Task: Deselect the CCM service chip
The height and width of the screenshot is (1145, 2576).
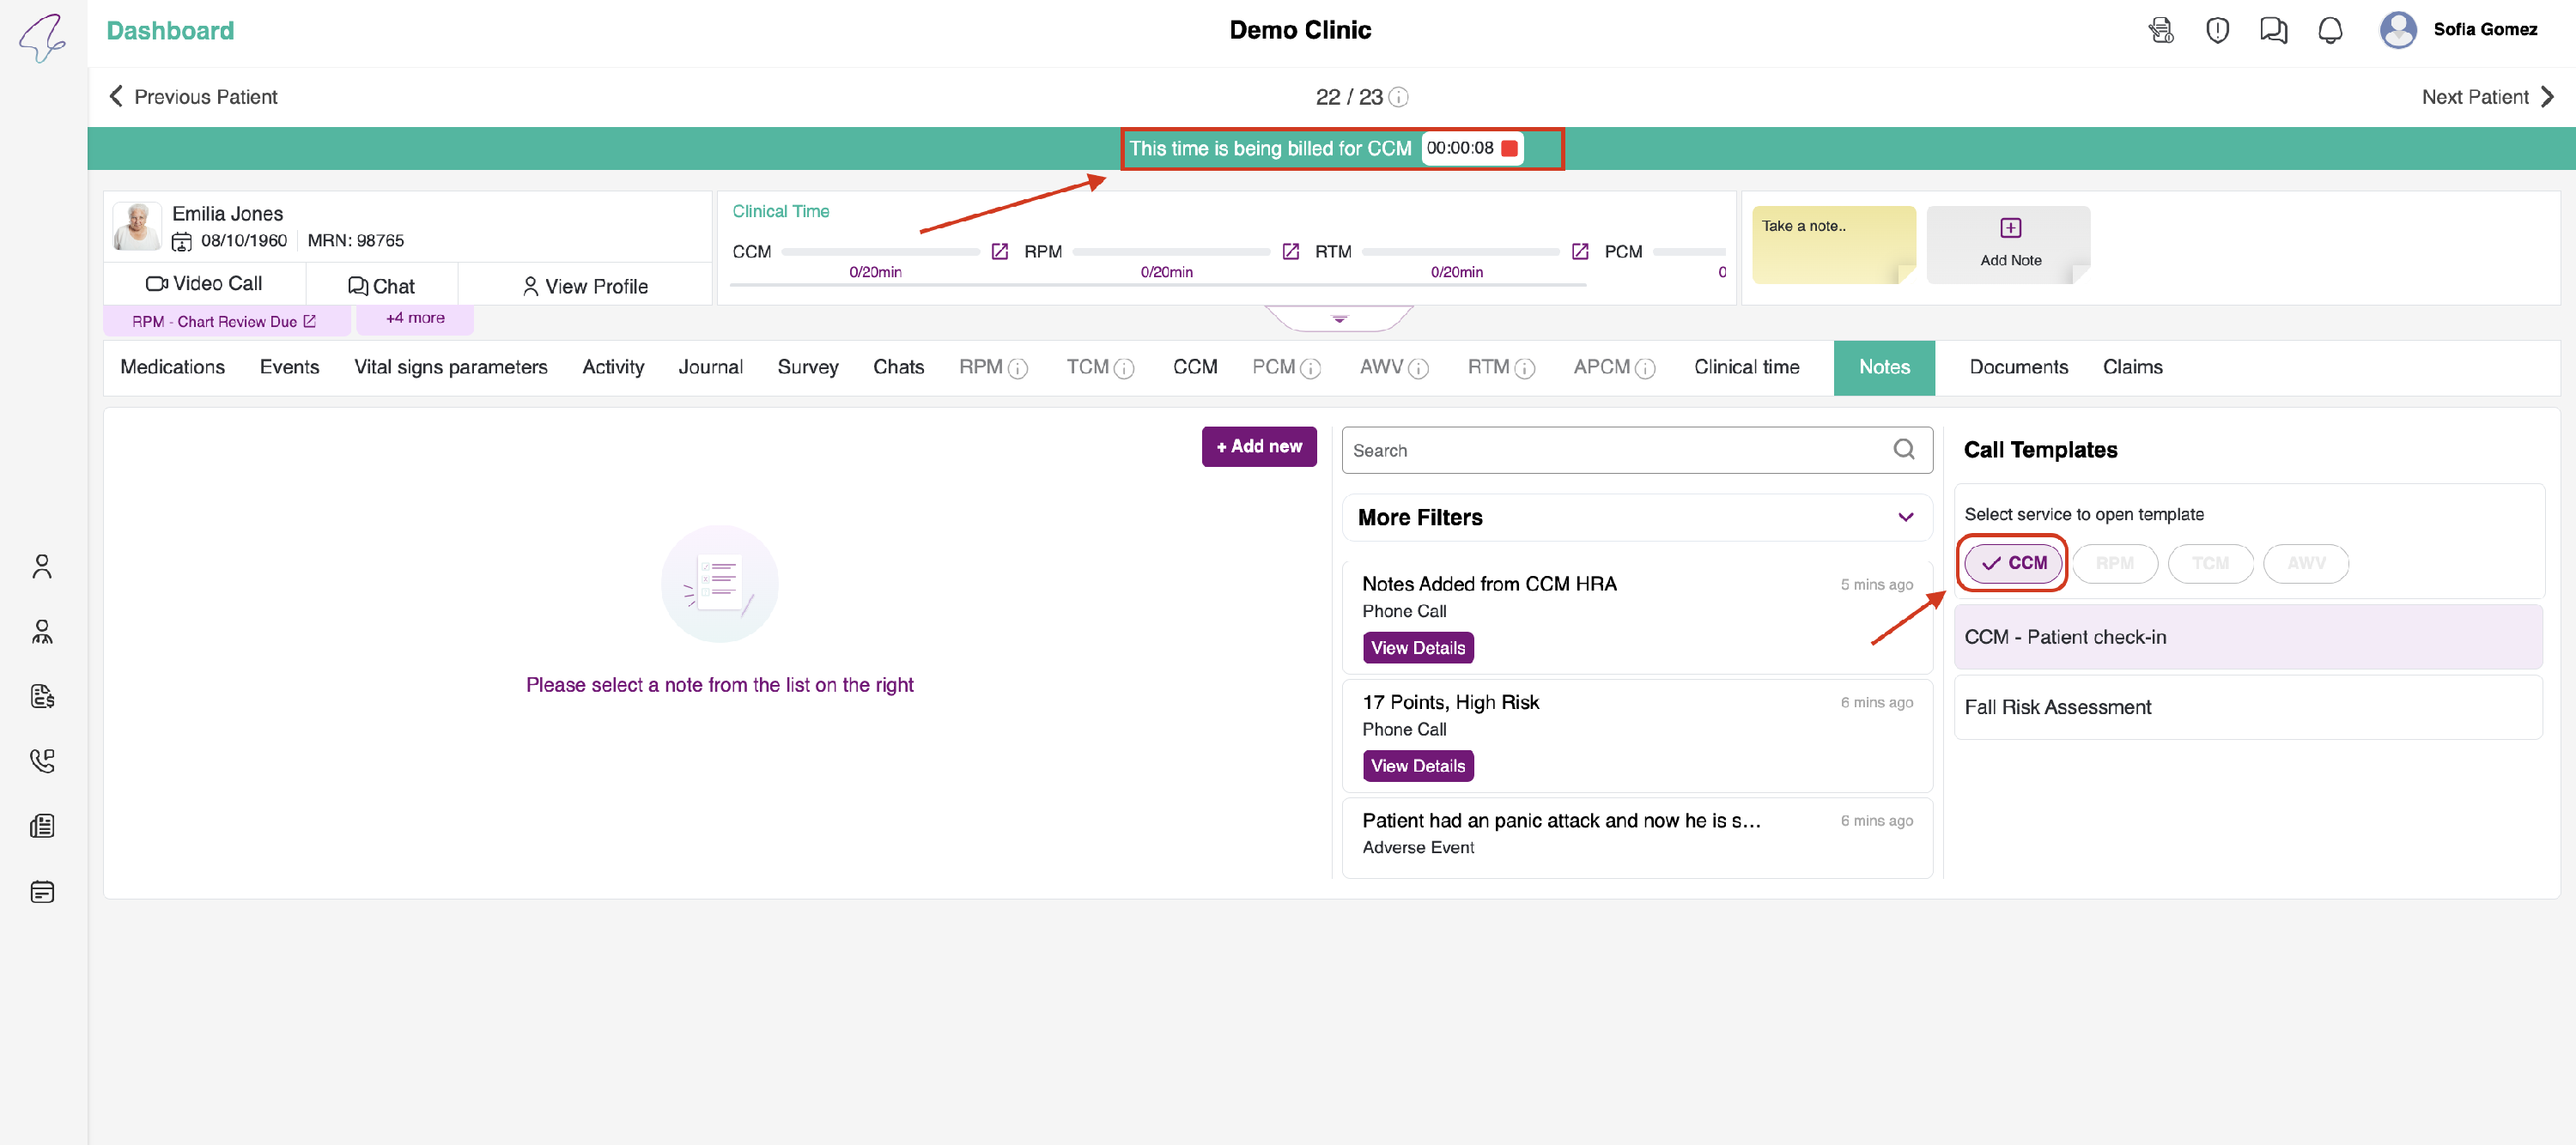Action: point(2013,563)
